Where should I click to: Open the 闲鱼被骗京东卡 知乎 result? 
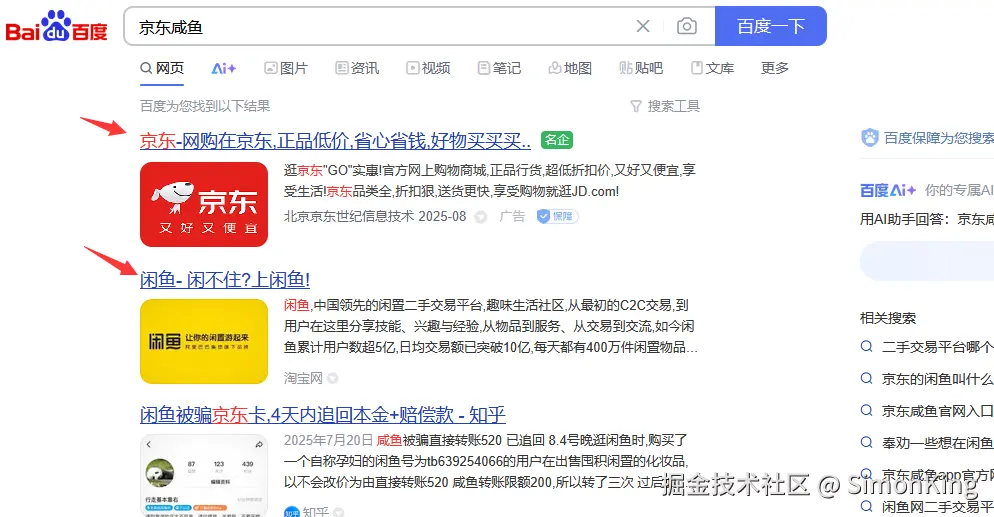[x=323, y=415]
